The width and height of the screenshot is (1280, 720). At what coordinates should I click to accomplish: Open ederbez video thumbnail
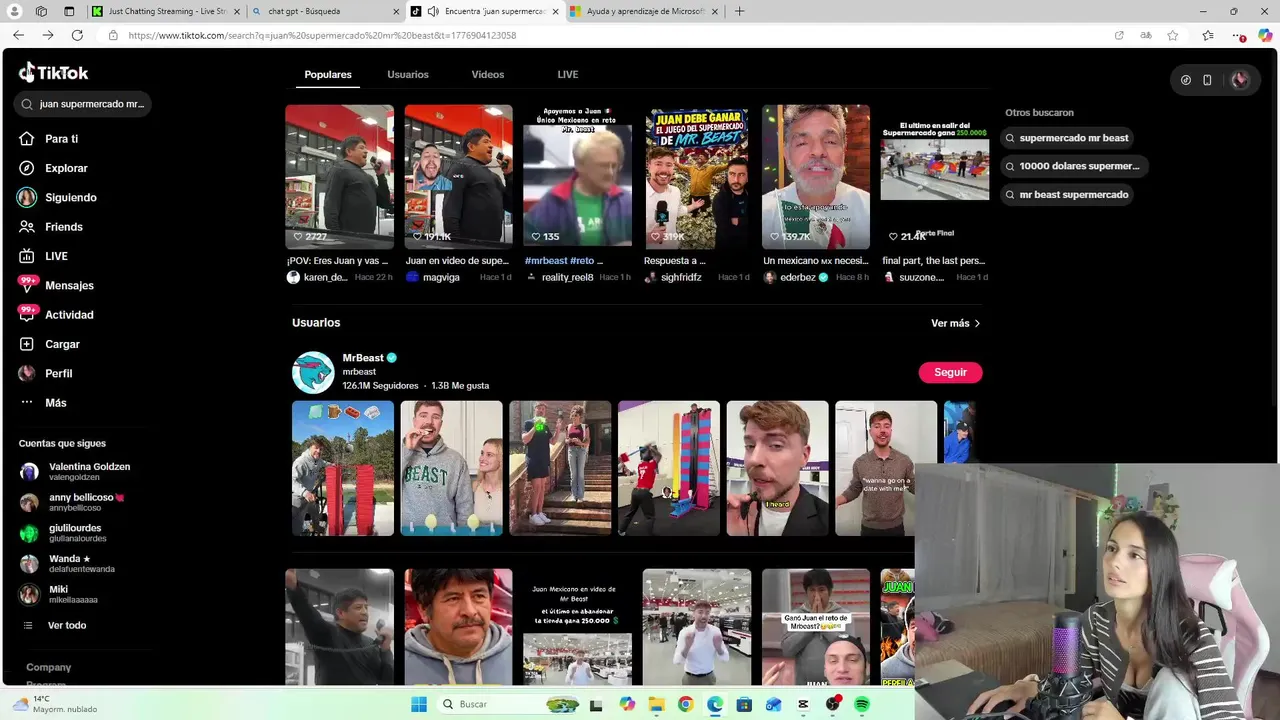pyautogui.click(x=816, y=176)
